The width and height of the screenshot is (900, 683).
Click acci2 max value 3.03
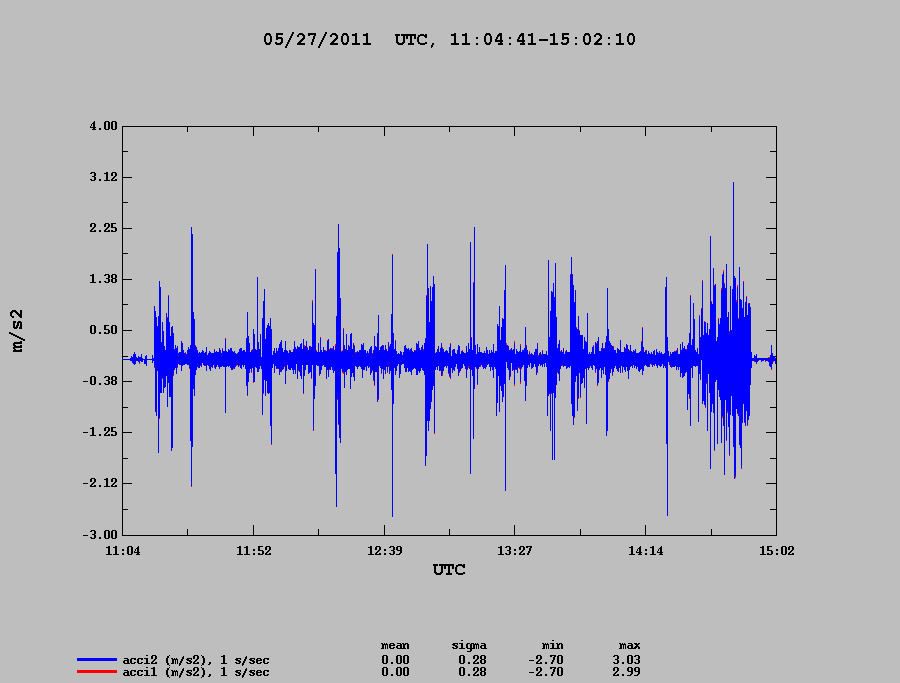click(x=626, y=661)
